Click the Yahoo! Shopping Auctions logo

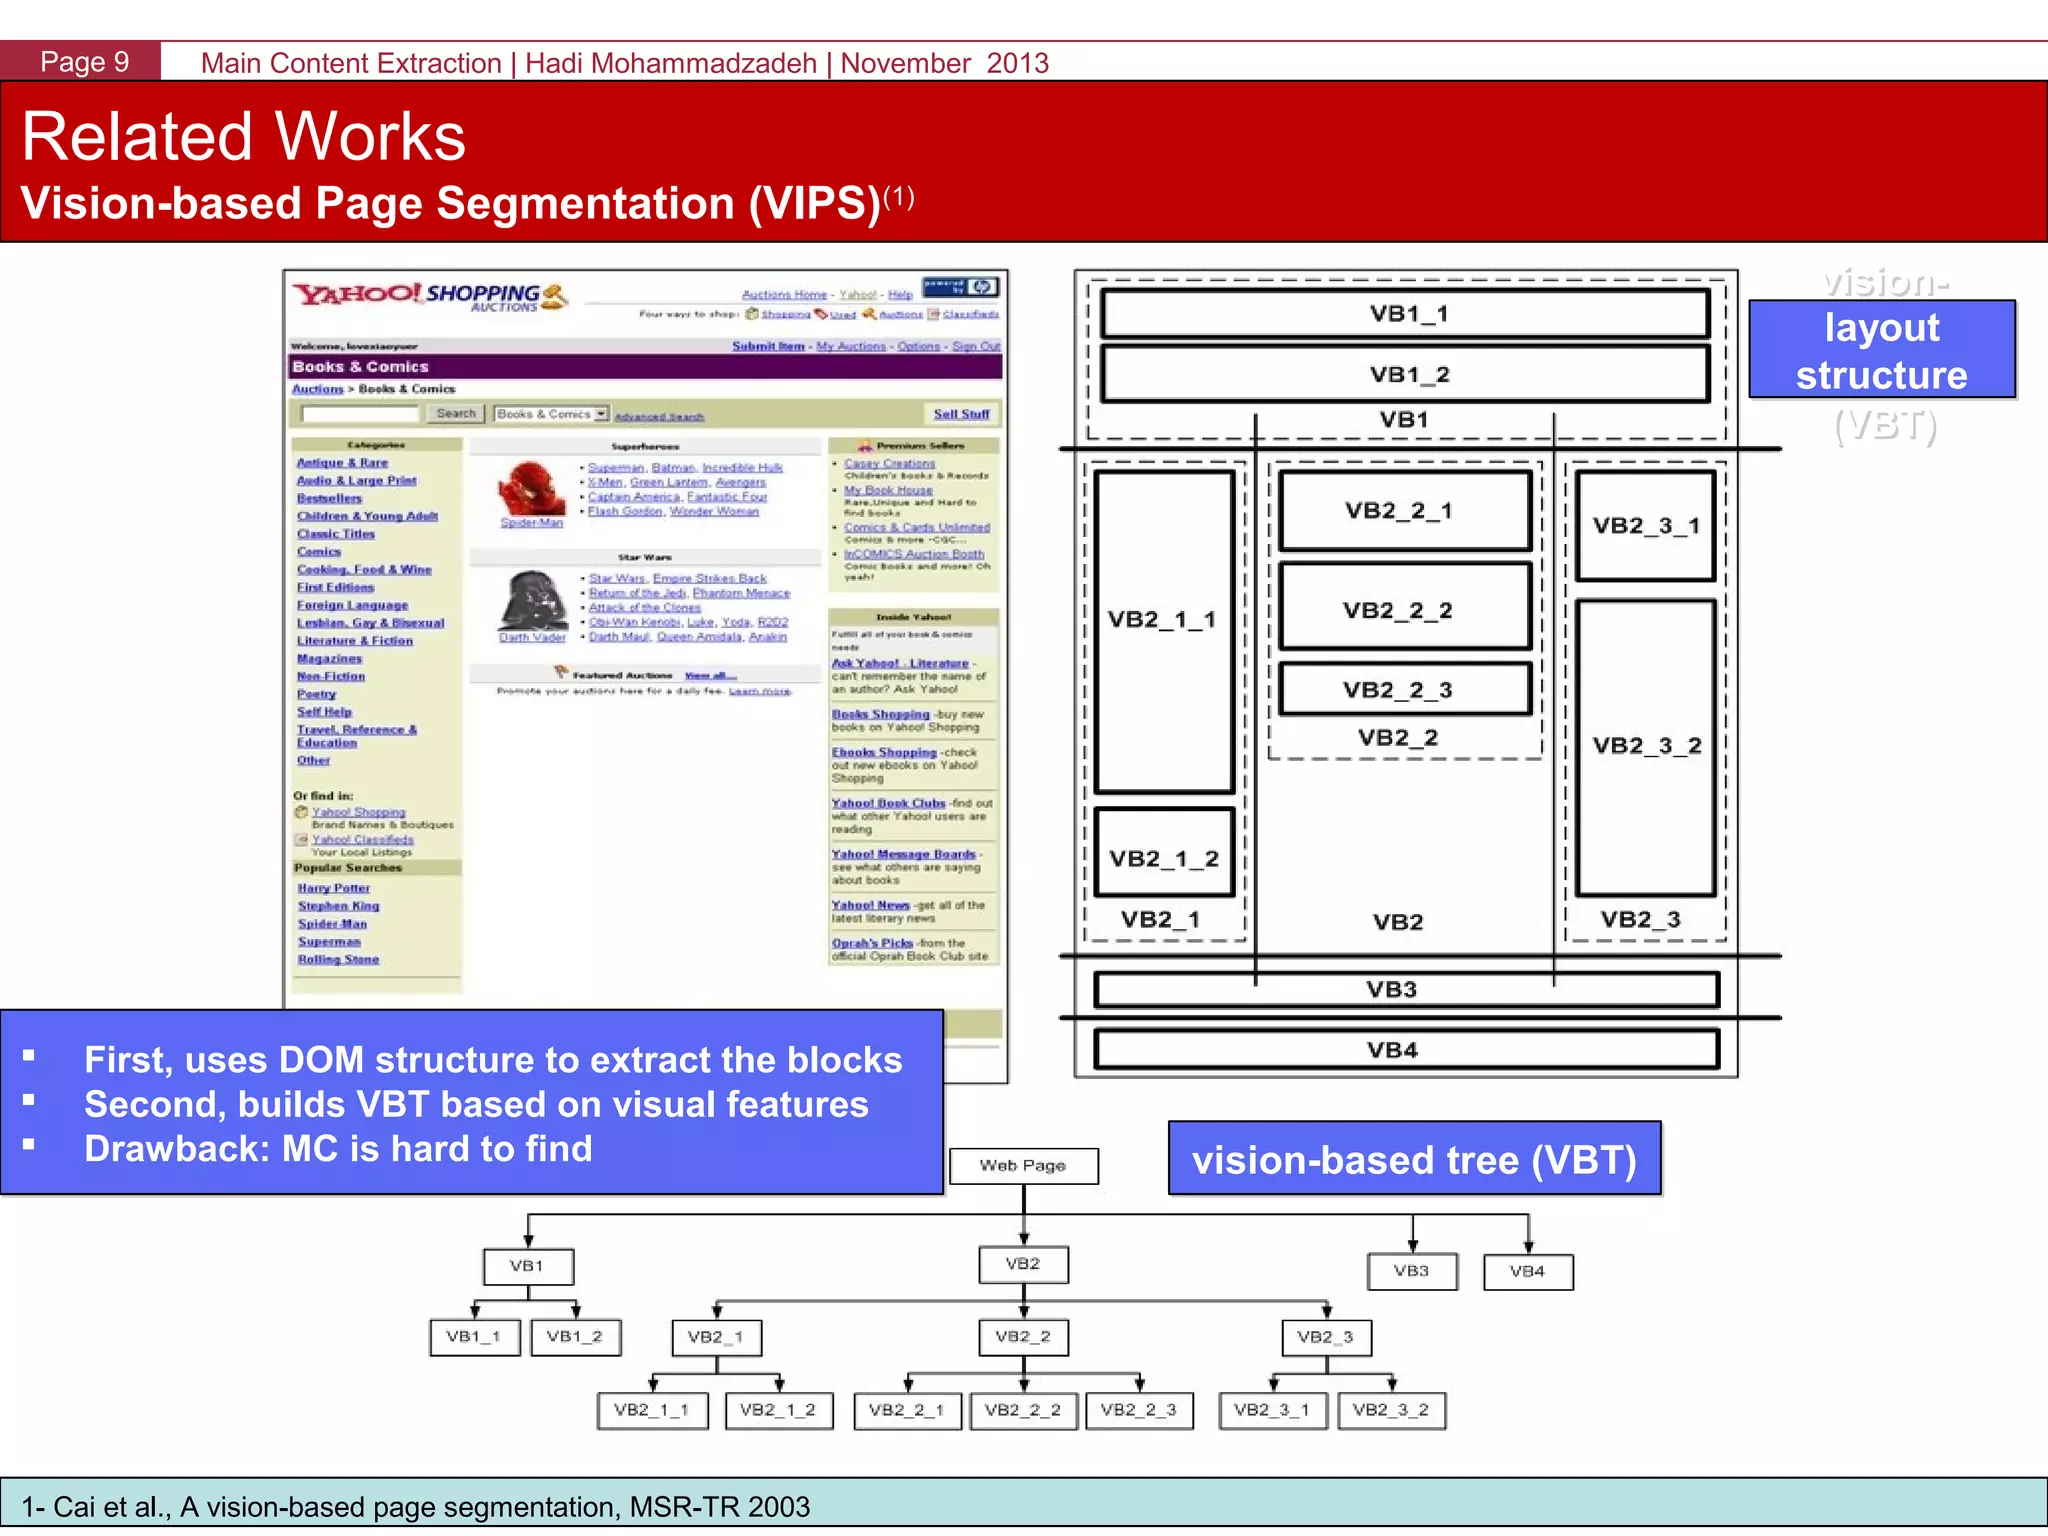pos(430,296)
